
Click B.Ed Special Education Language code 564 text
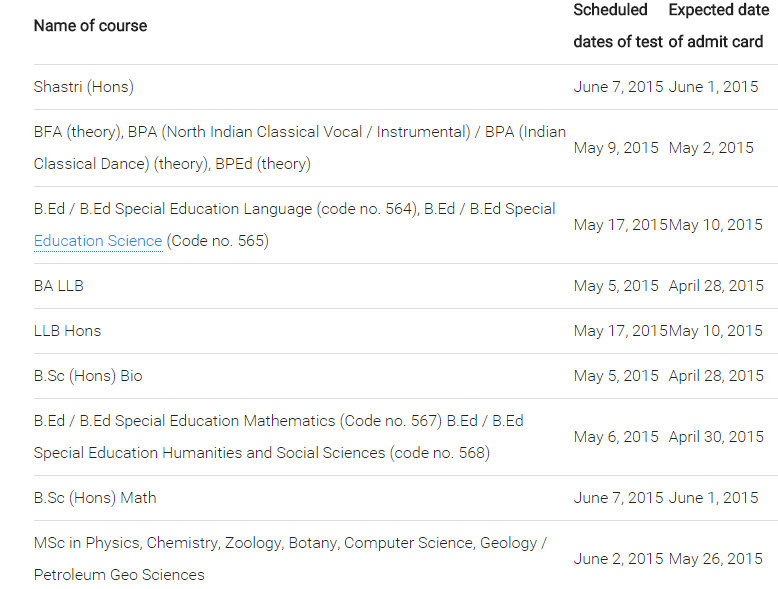tap(227, 209)
